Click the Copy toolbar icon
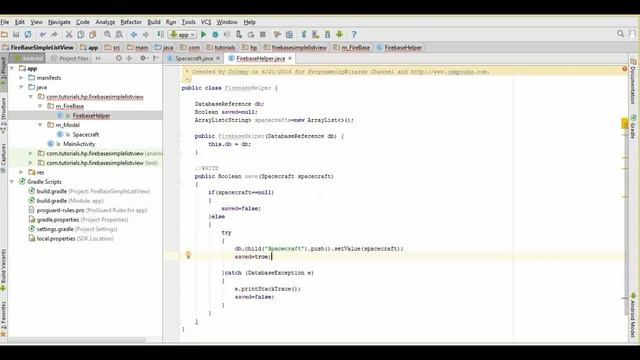This screenshot has height=360, width=640. 81,35
